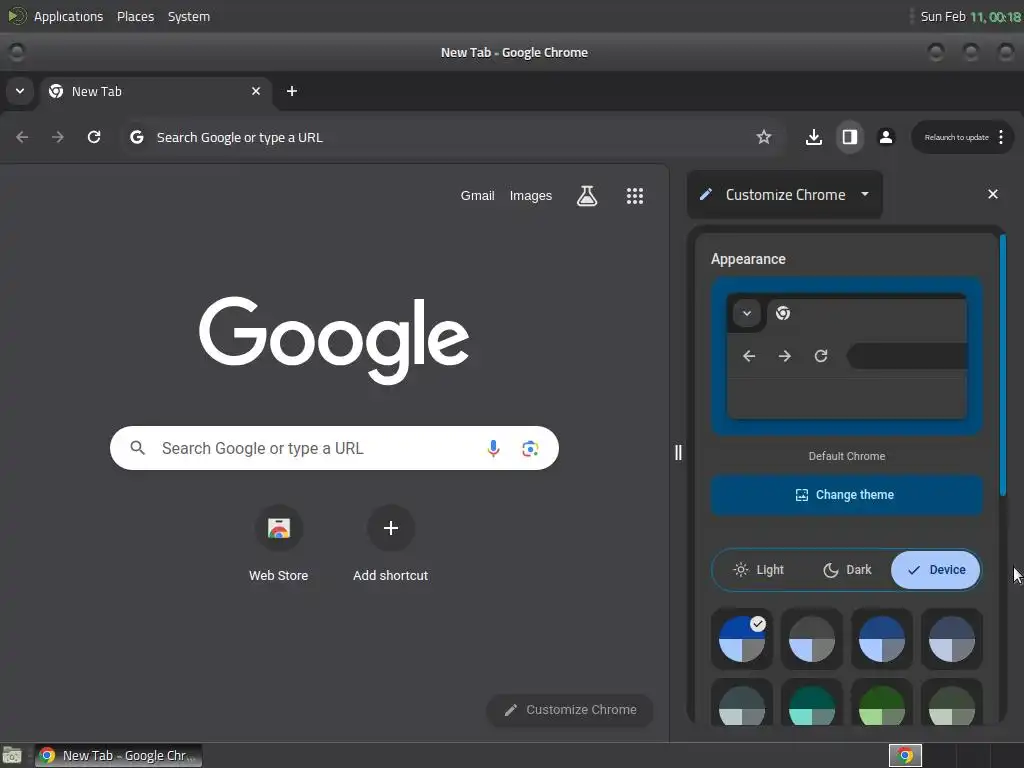This screenshot has height=768, width=1024.
Task: Click the Customize Chrome button on the page
Action: click(569, 710)
